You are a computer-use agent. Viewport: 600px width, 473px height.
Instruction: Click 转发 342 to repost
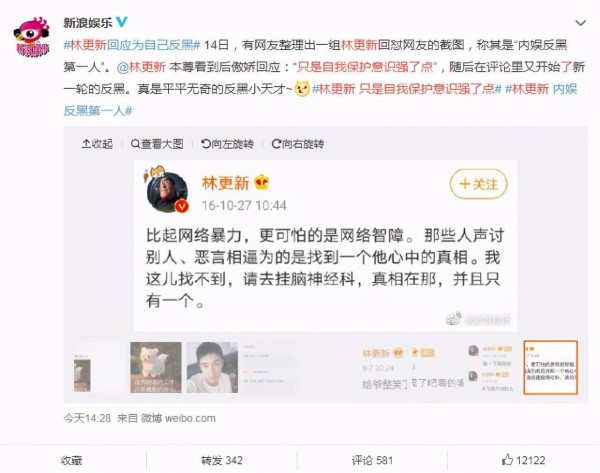[x=222, y=460]
